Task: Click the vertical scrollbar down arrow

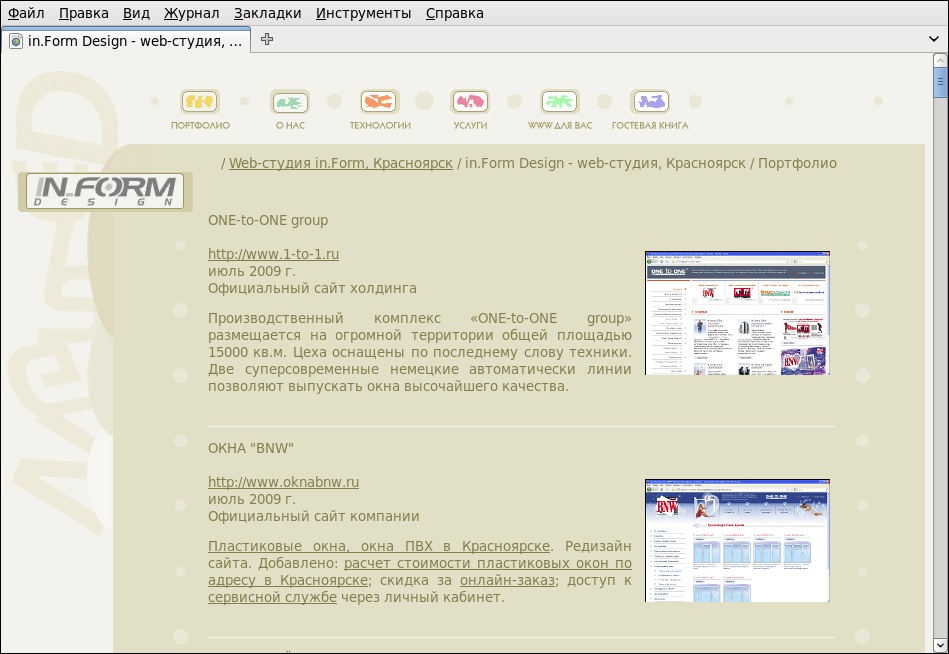Action: click(940, 645)
